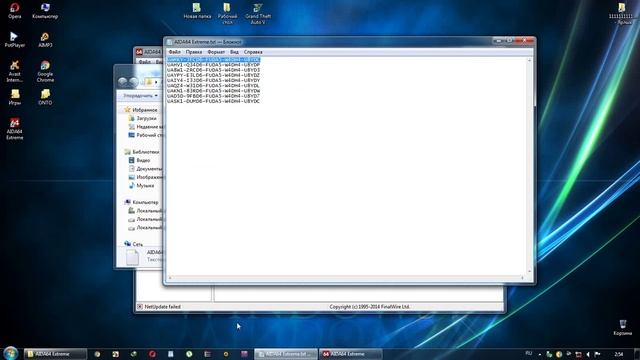This screenshot has width=640, height=360.
Task: Open the Avast Internet Security shortcut
Action: pos(14,71)
